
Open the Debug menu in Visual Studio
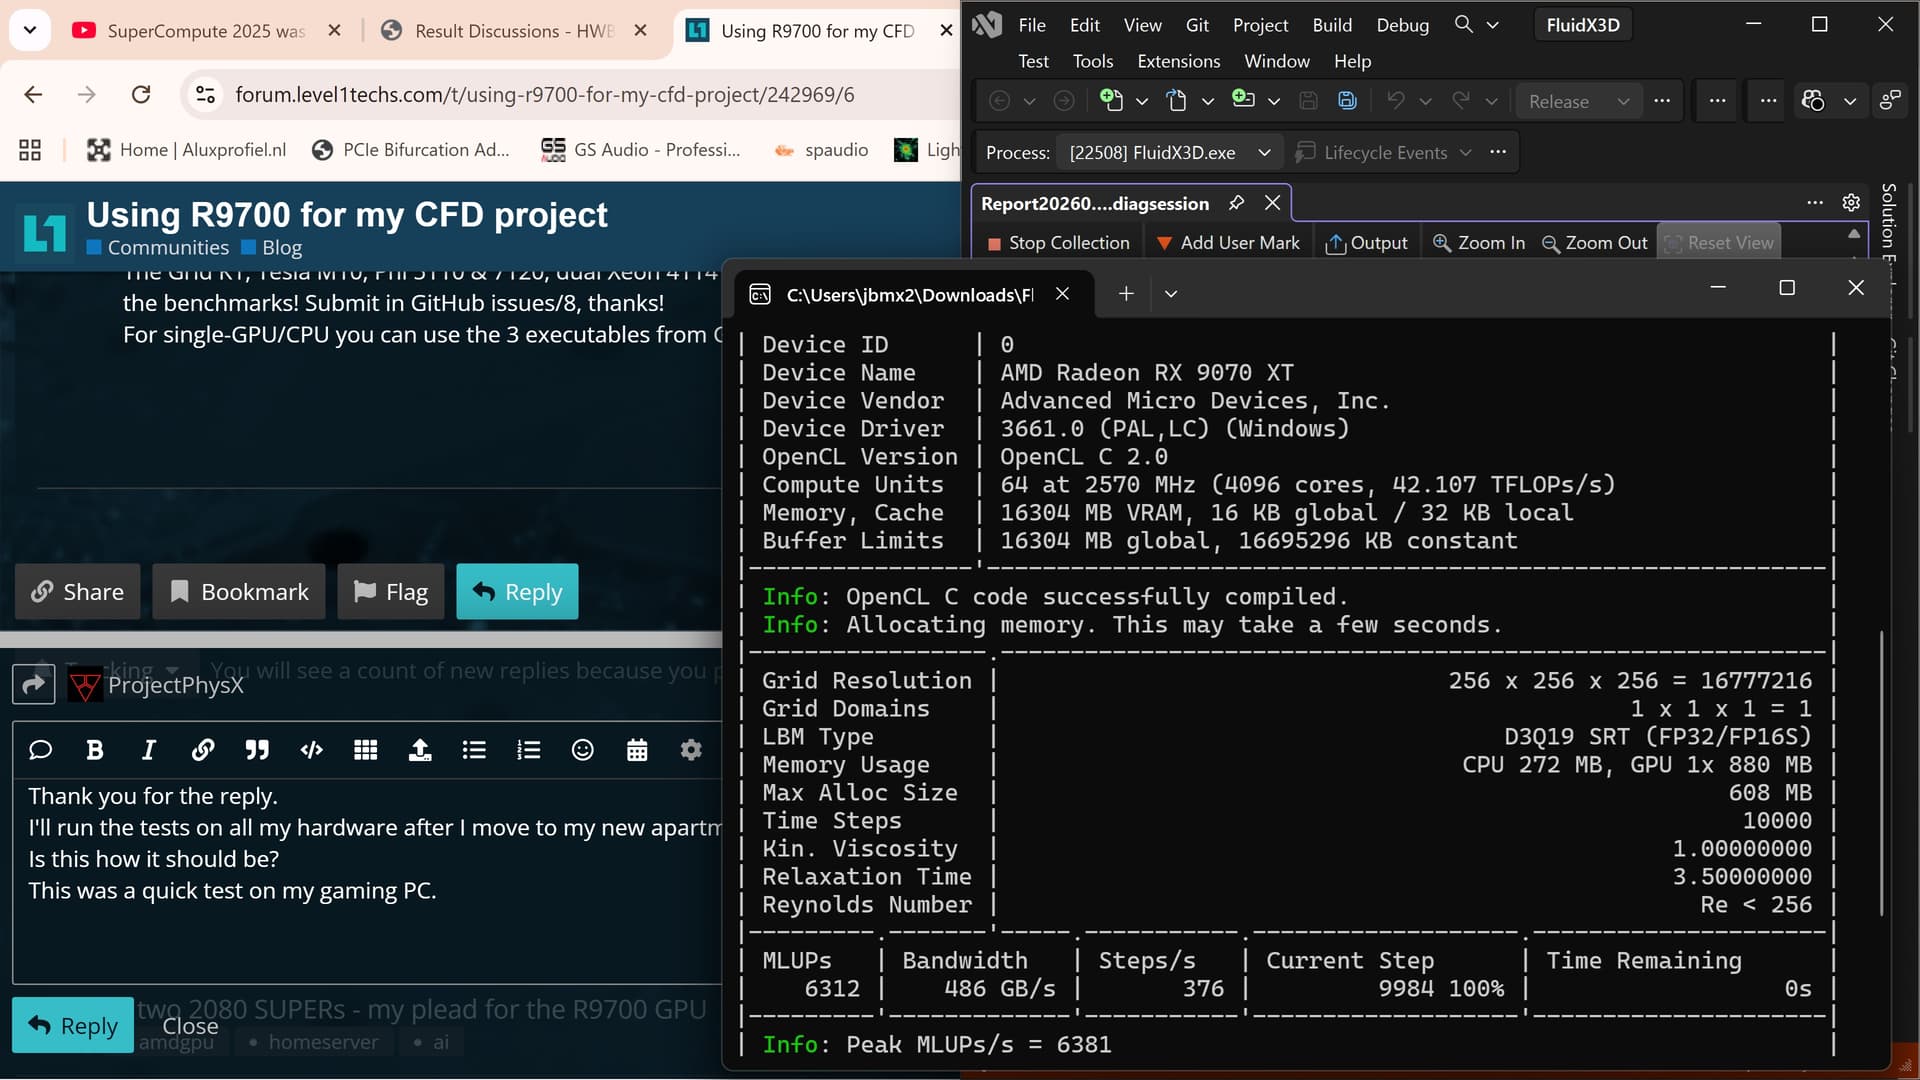(x=1402, y=25)
